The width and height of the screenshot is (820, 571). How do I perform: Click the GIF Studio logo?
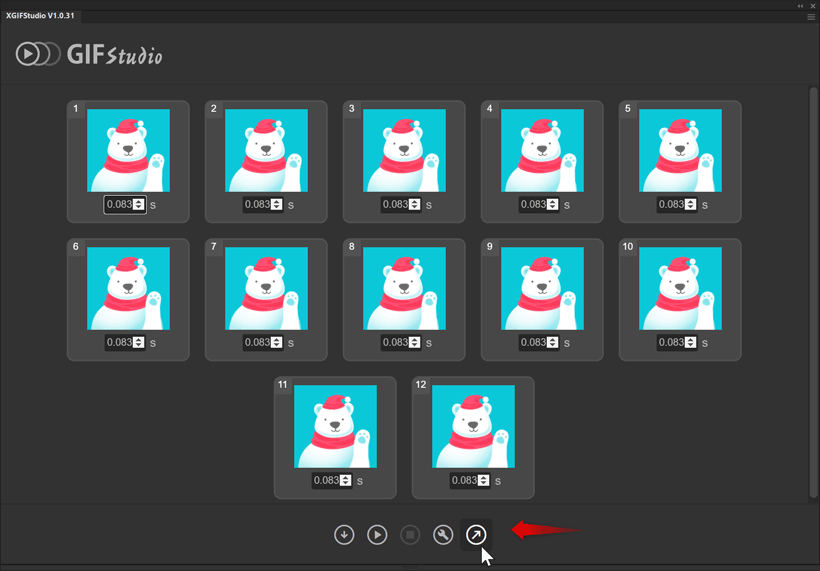[89, 54]
